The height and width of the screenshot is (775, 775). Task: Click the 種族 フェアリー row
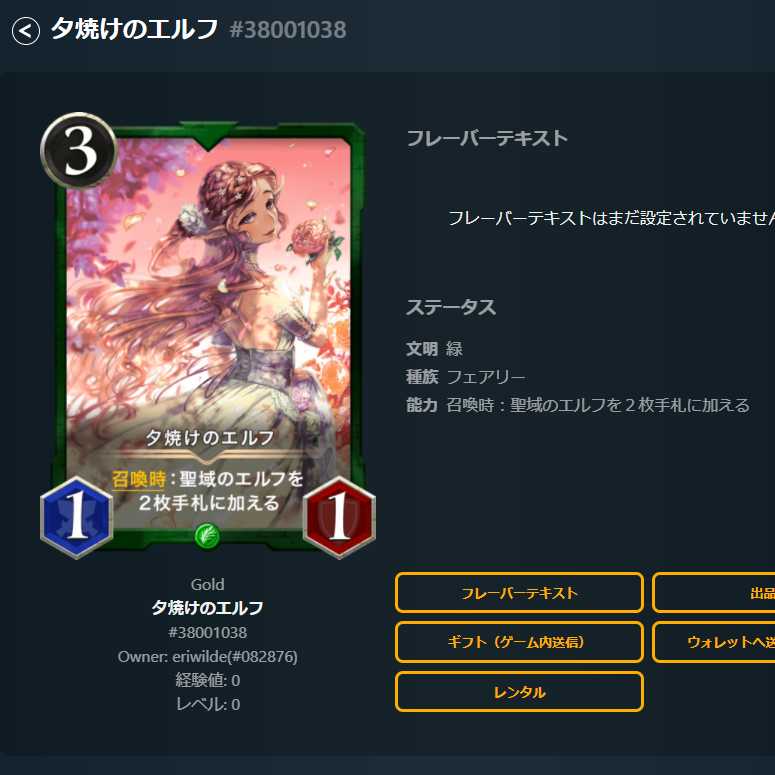click(466, 377)
